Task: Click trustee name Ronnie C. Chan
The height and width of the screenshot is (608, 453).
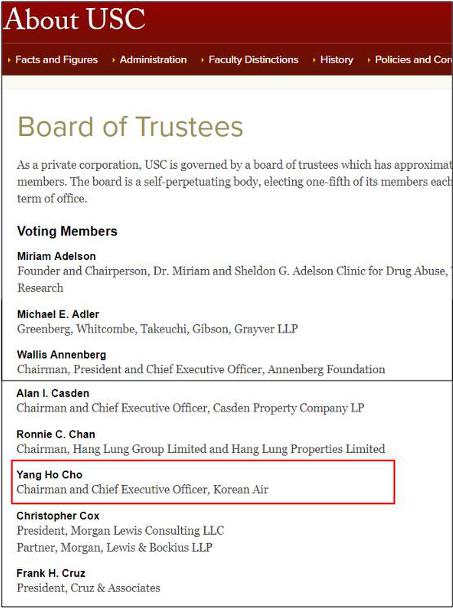Action: (56, 434)
